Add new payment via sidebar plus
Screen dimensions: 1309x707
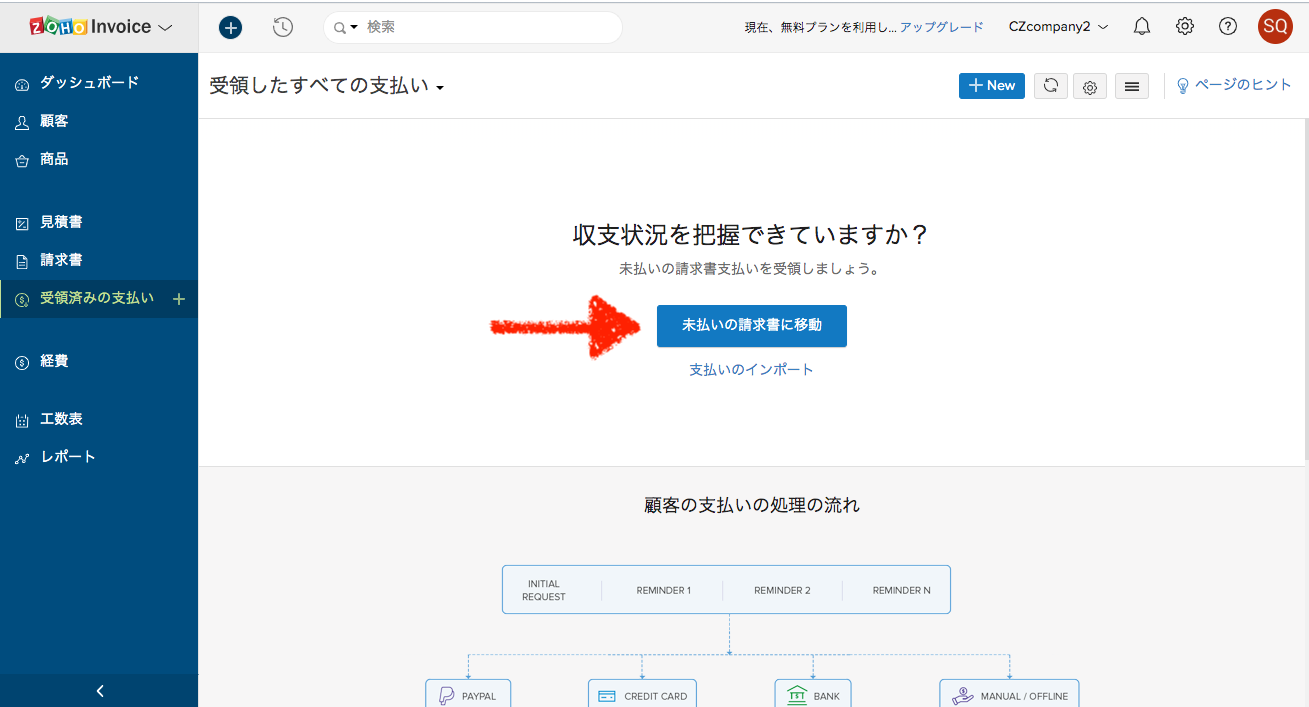pos(179,298)
